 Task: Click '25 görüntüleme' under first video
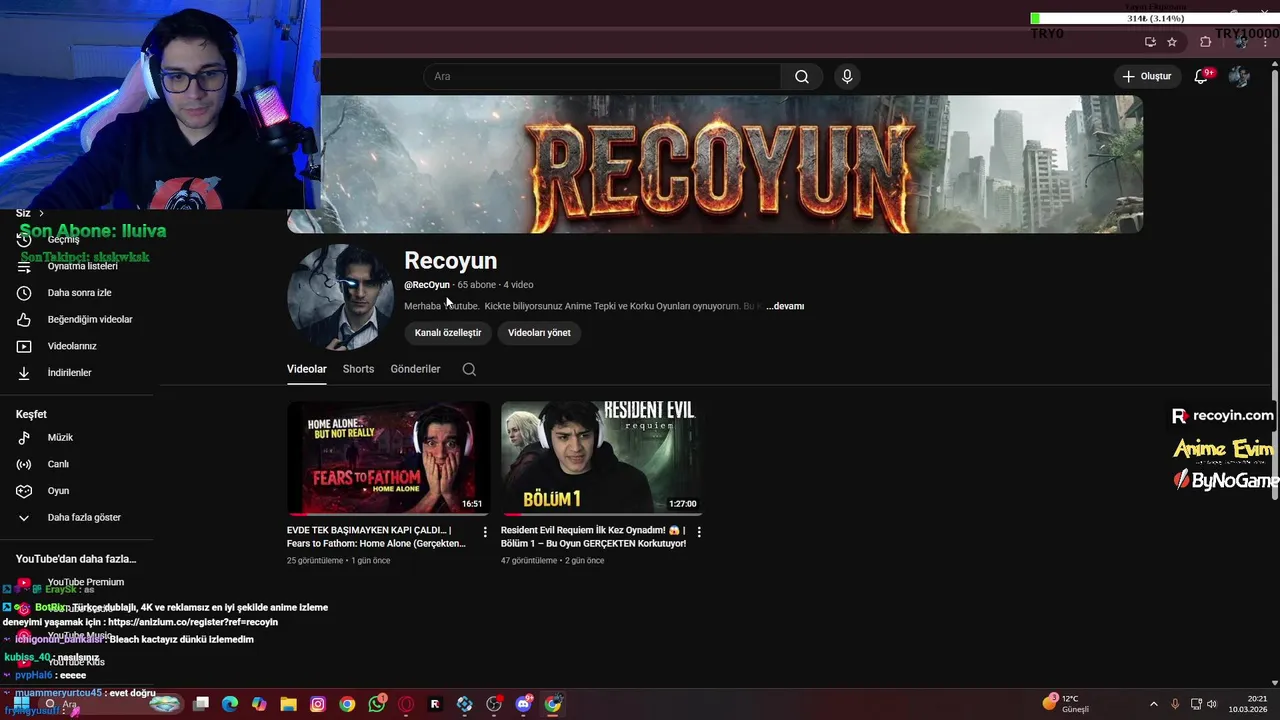coord(315,561)
